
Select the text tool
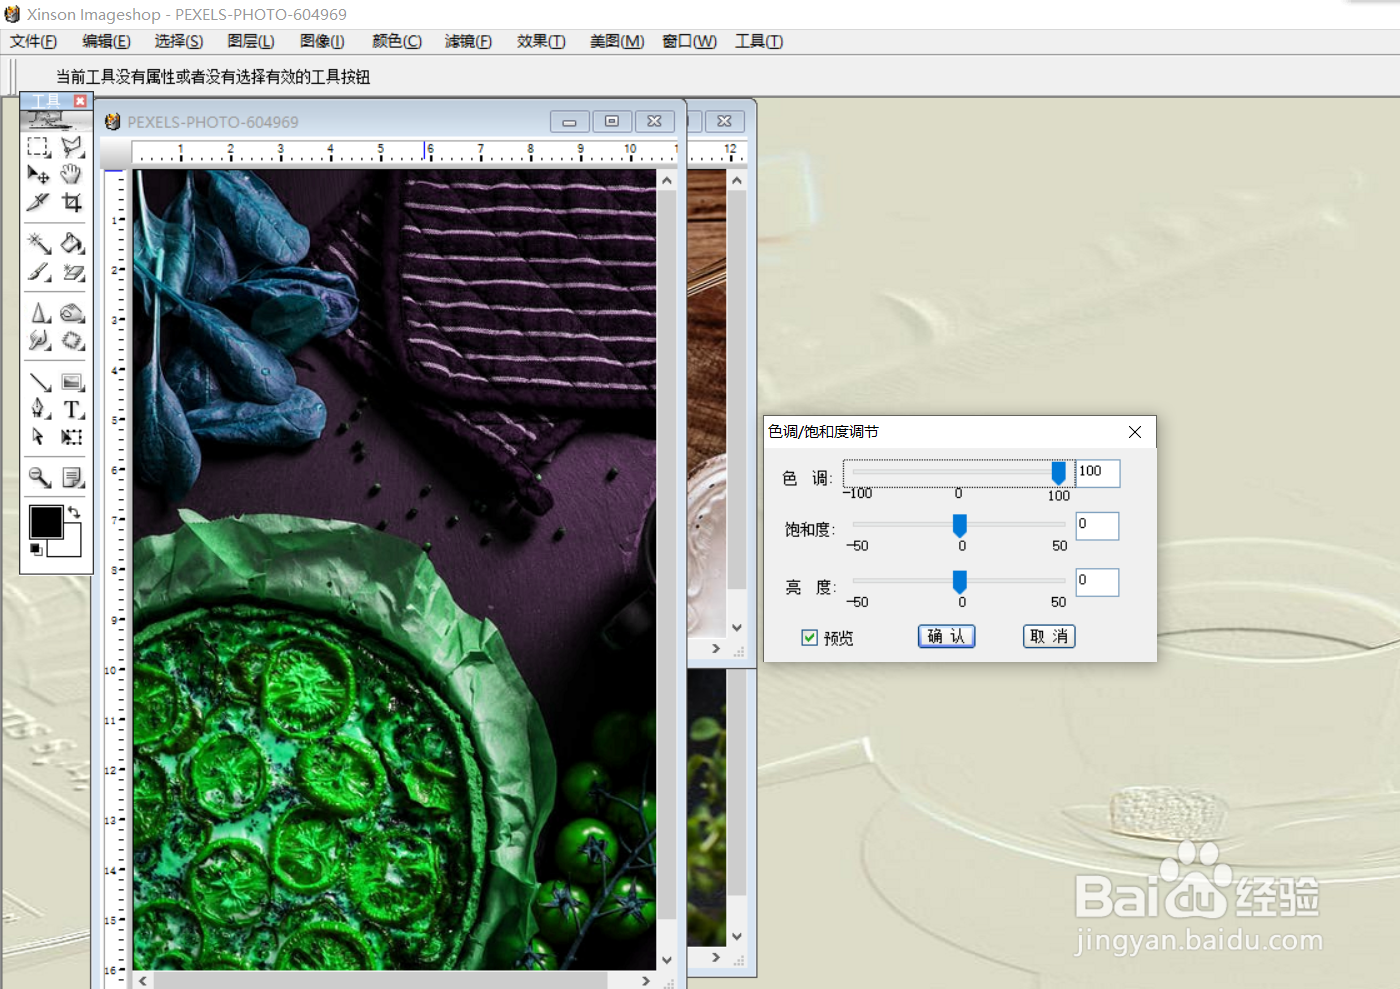point(72,409)
